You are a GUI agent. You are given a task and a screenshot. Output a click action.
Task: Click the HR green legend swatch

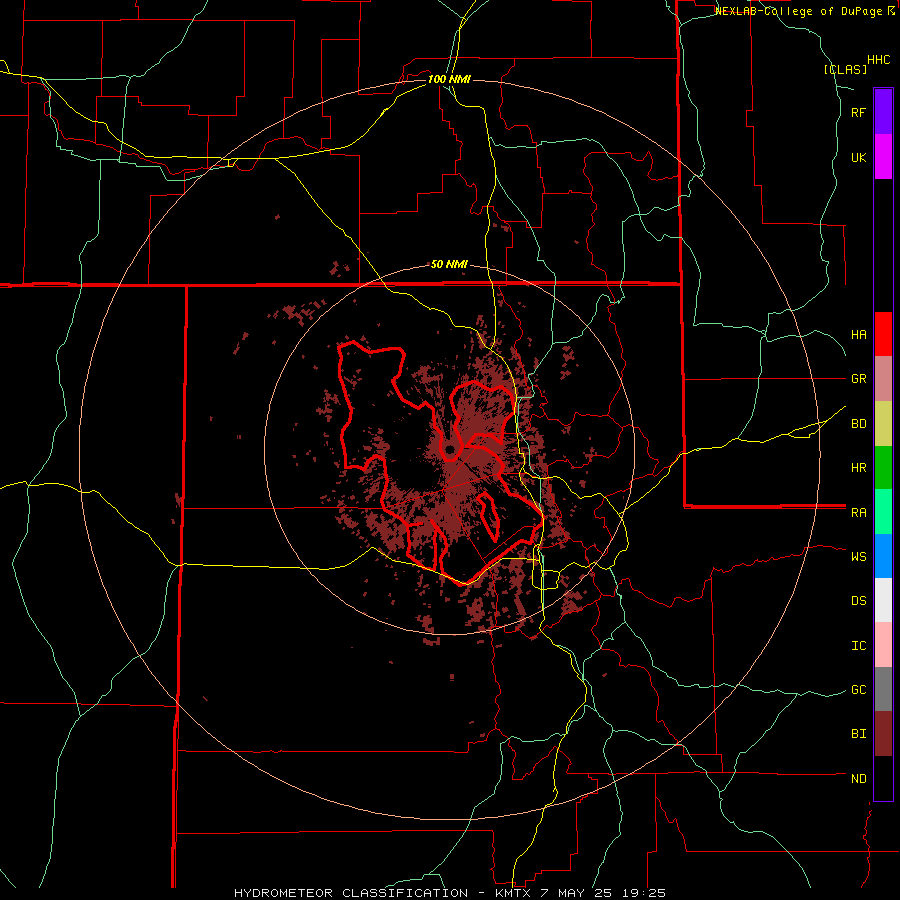tap(883, 468)
